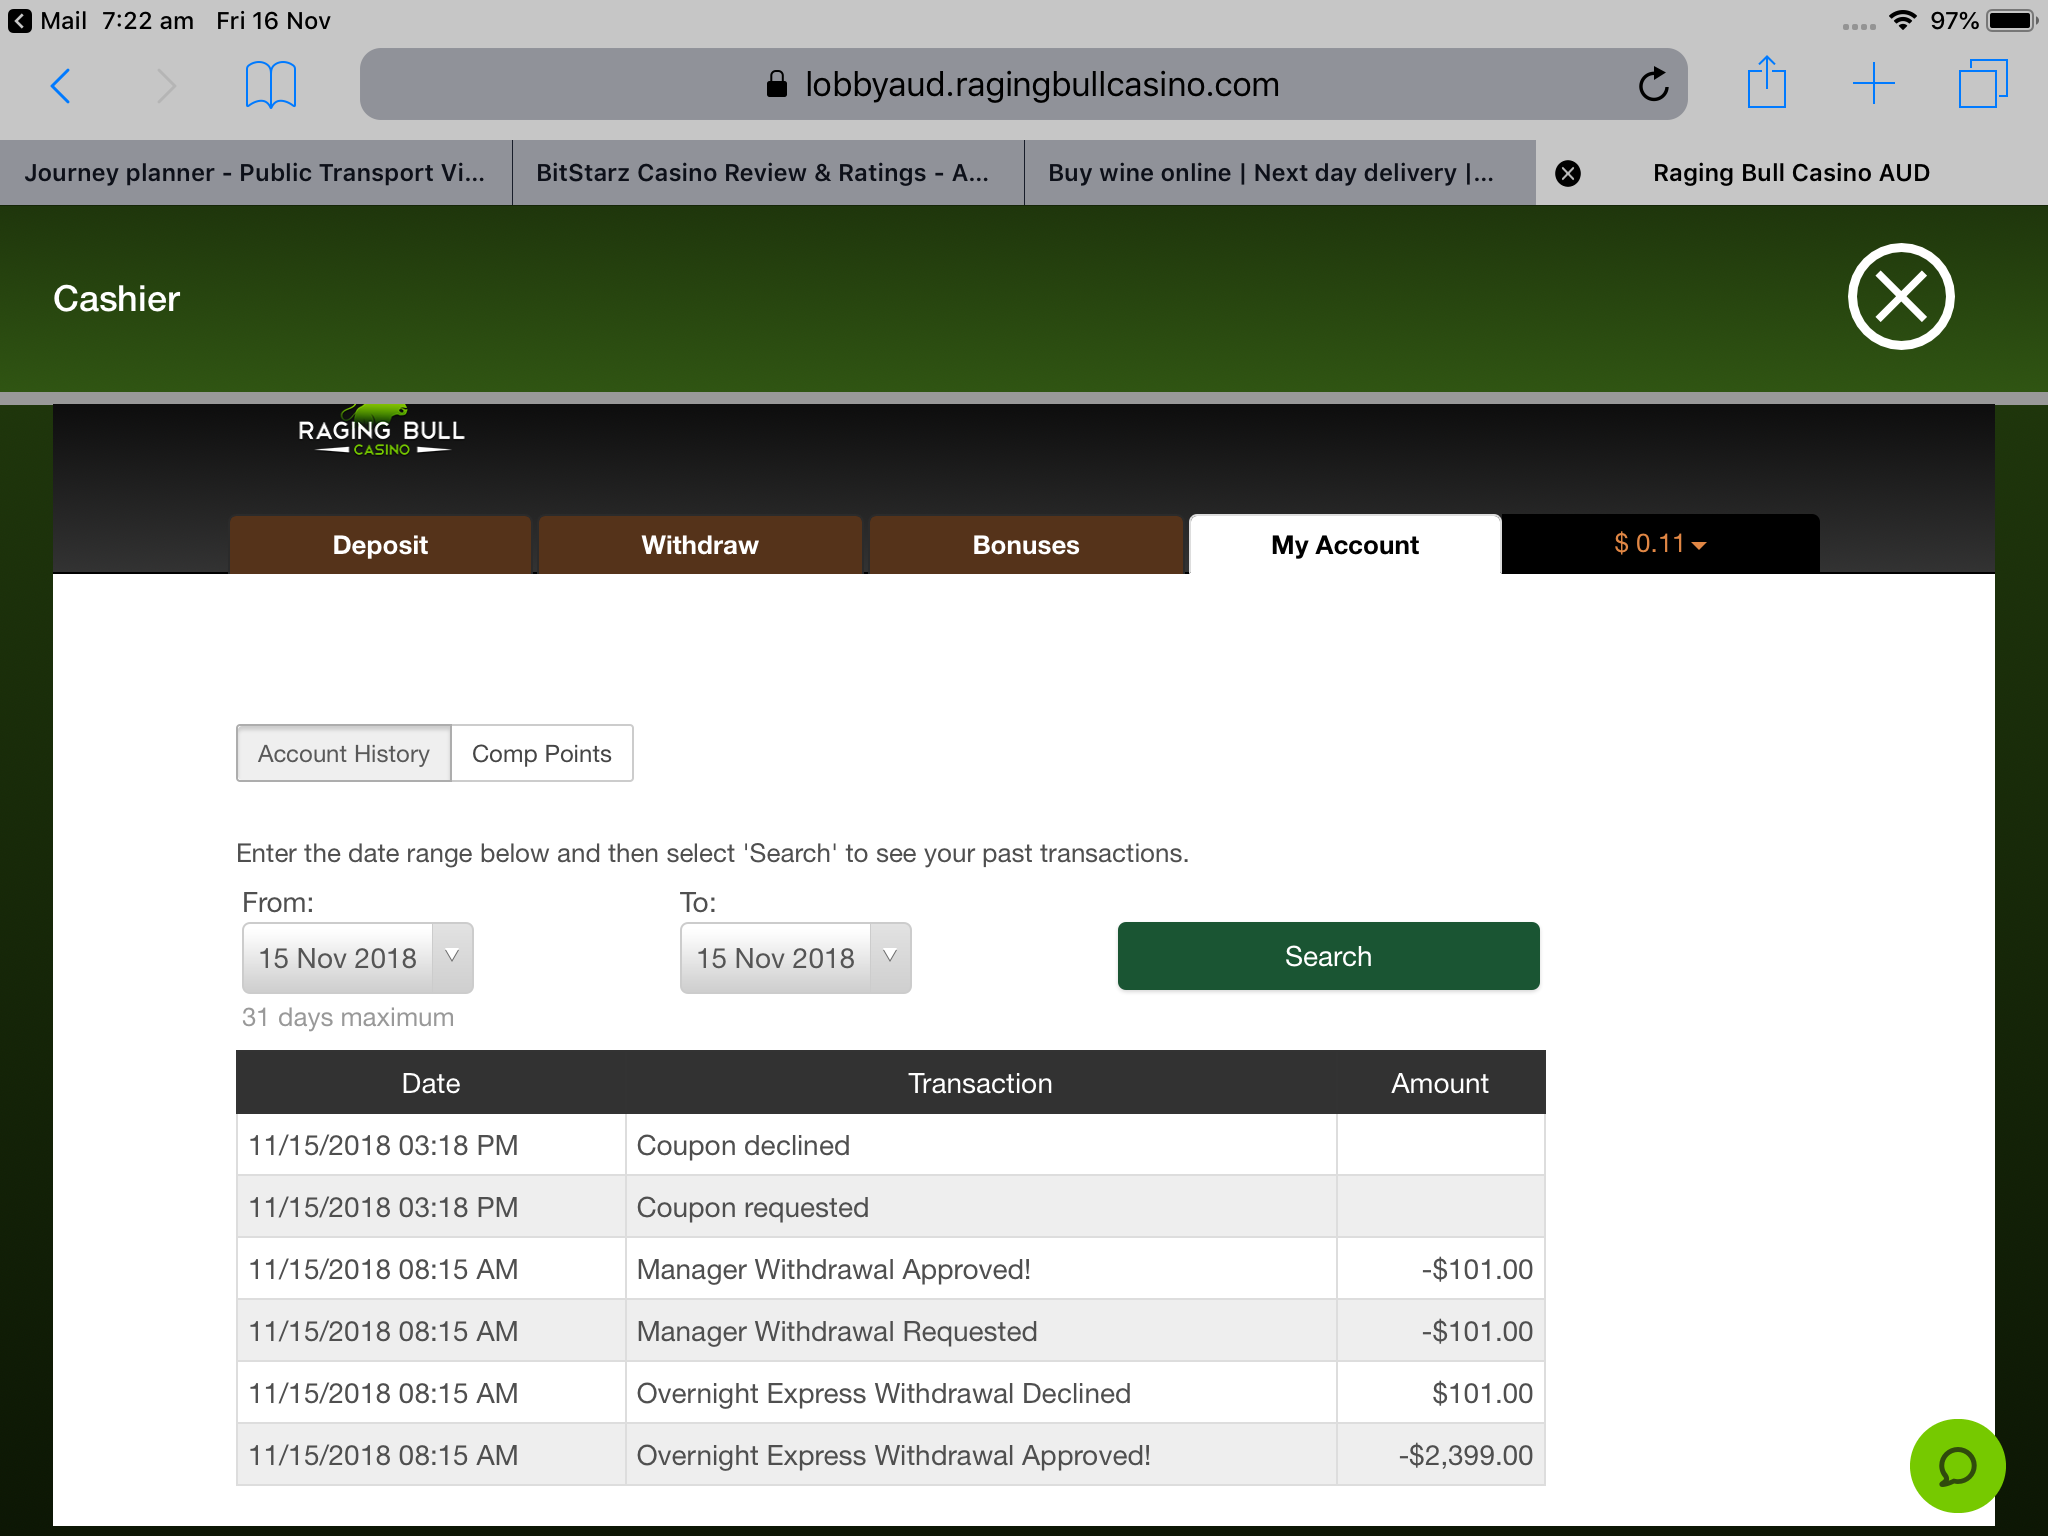
Task: Switch to Comp Points view
Action: pos(542,753)
